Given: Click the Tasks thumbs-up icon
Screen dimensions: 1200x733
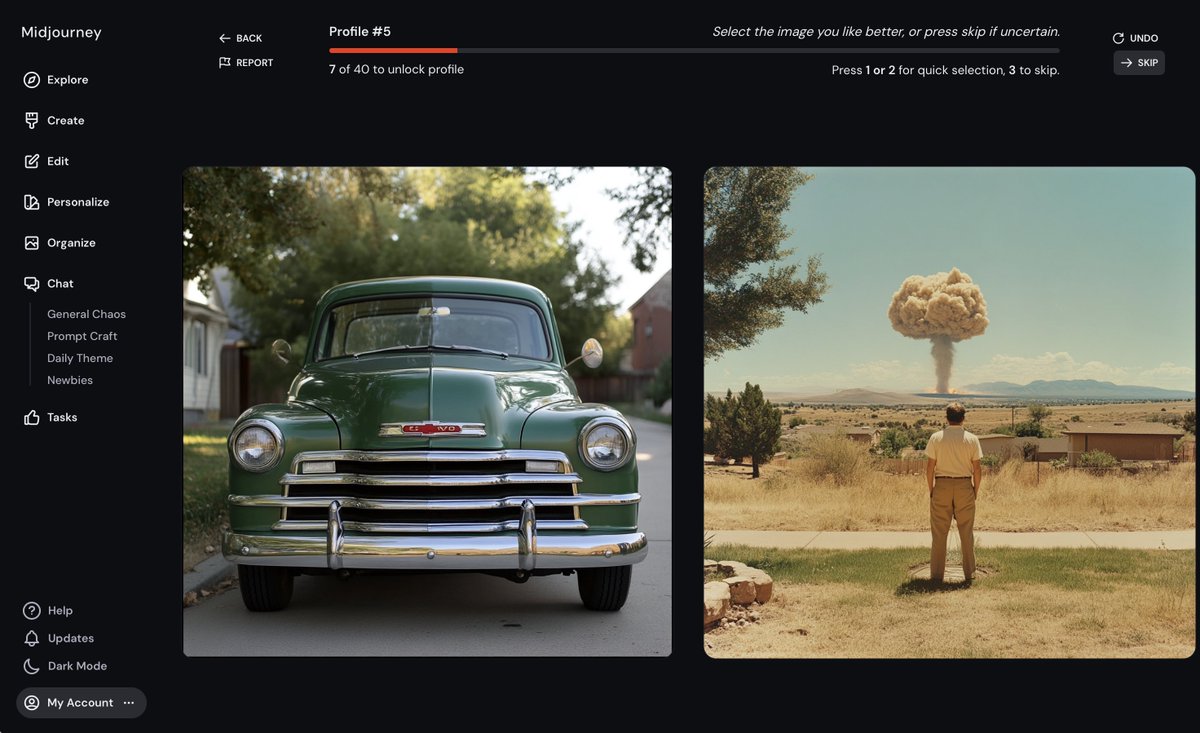Looking at the screenshot, I should 32,417.
